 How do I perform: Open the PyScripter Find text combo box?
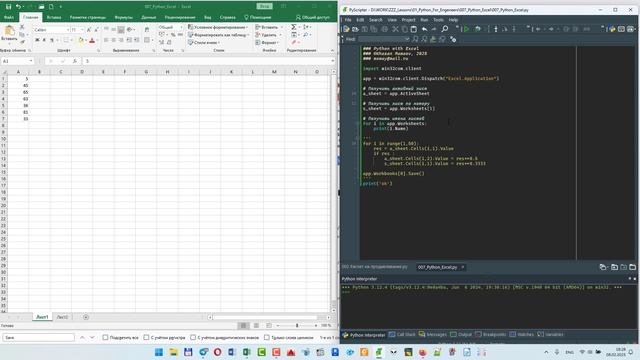point(384,39)
